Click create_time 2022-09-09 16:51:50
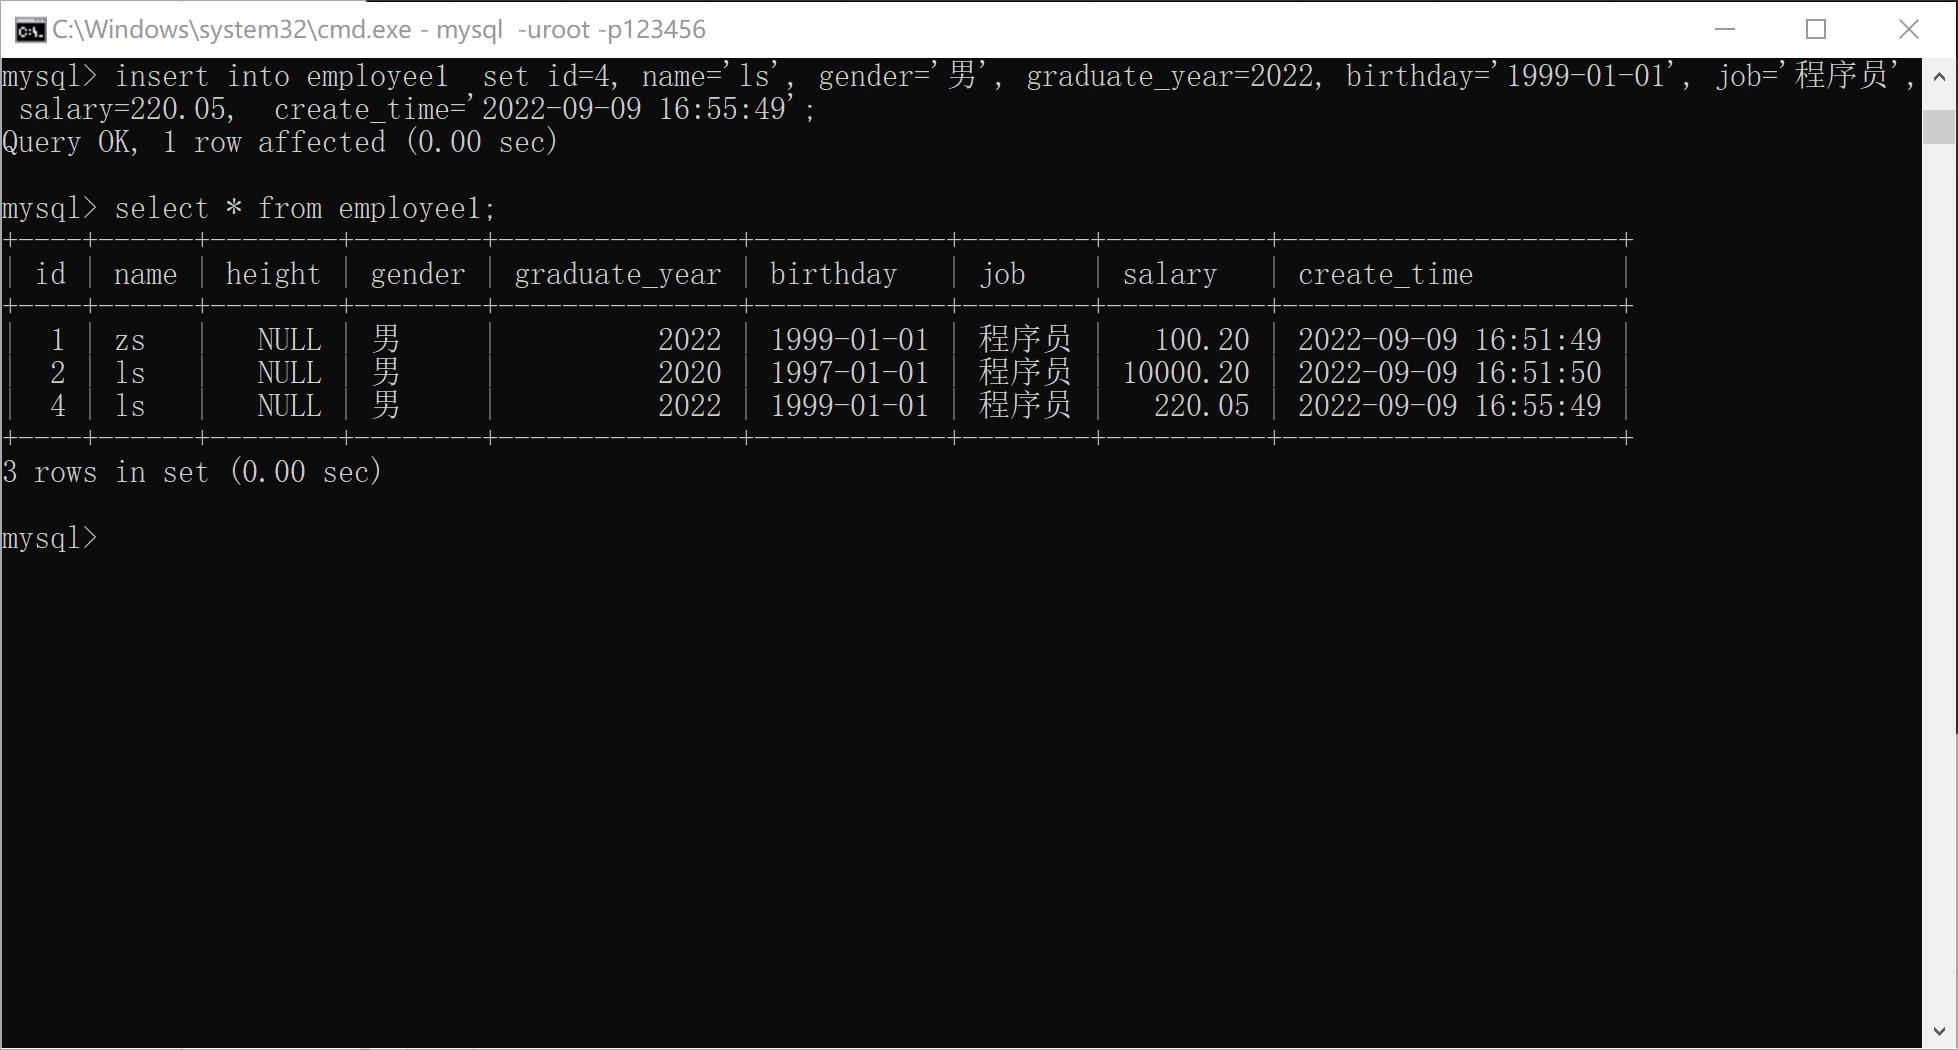This screenshot has width=1958, height=1050. coord(1450,373)
